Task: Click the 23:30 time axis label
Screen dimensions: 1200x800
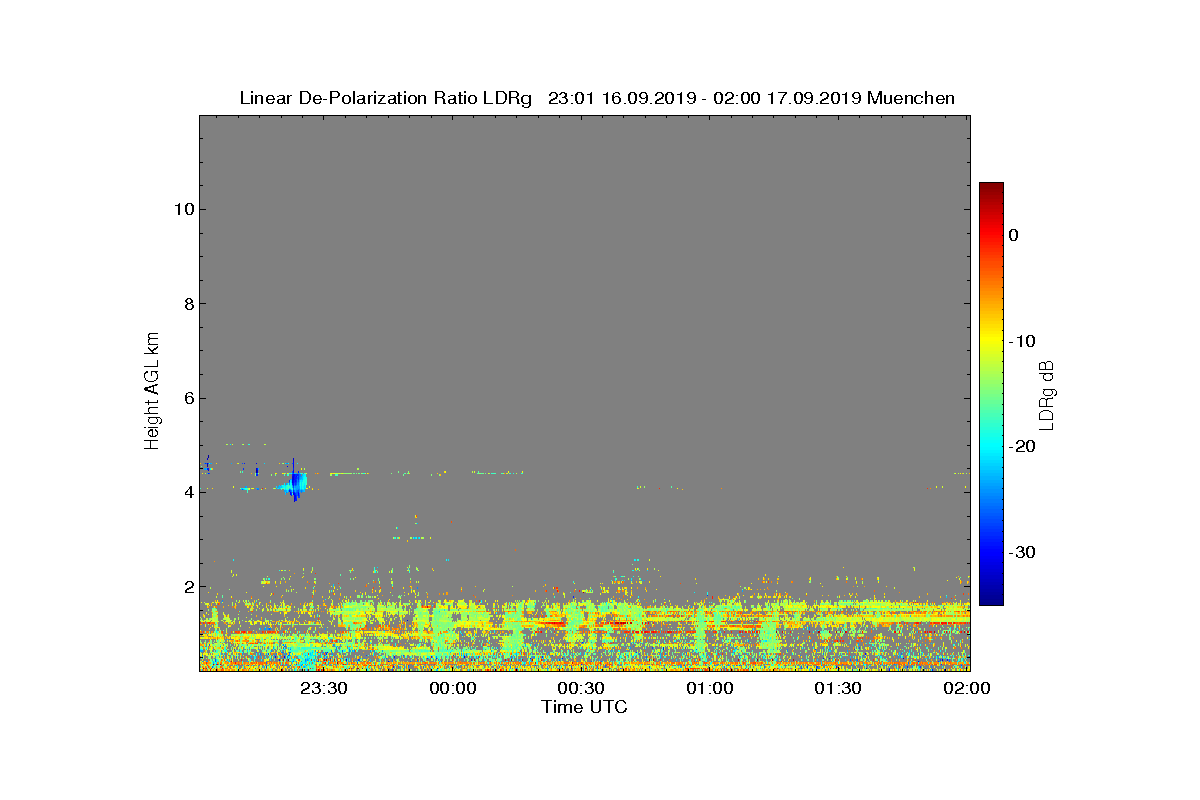Action: coord(325,688)
